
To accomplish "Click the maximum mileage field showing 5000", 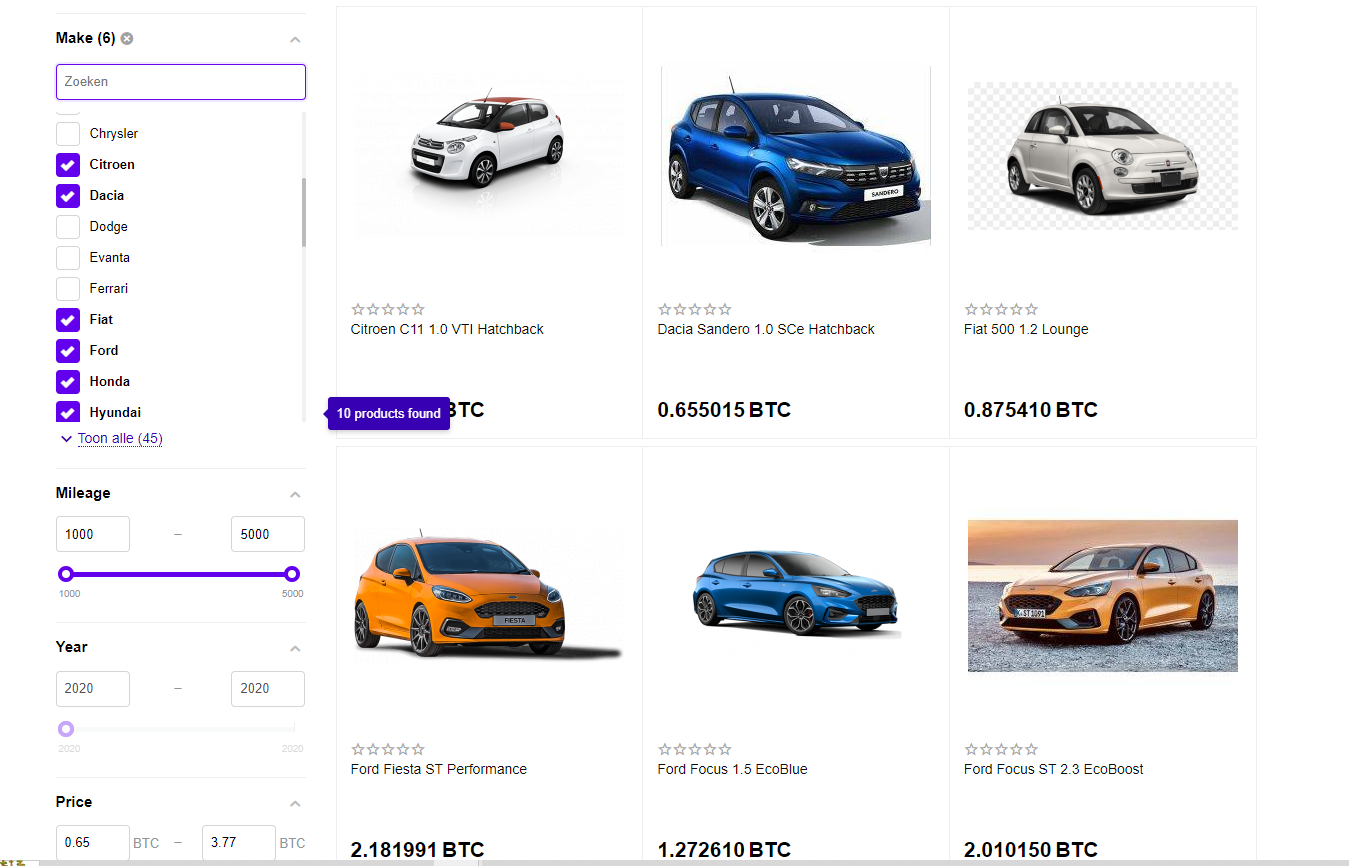I will pyautogui.click(x=268, y=534).
